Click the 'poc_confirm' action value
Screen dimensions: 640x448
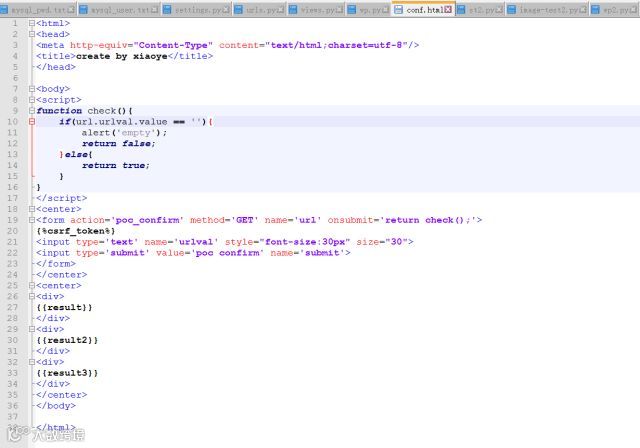tap(147, 220)
